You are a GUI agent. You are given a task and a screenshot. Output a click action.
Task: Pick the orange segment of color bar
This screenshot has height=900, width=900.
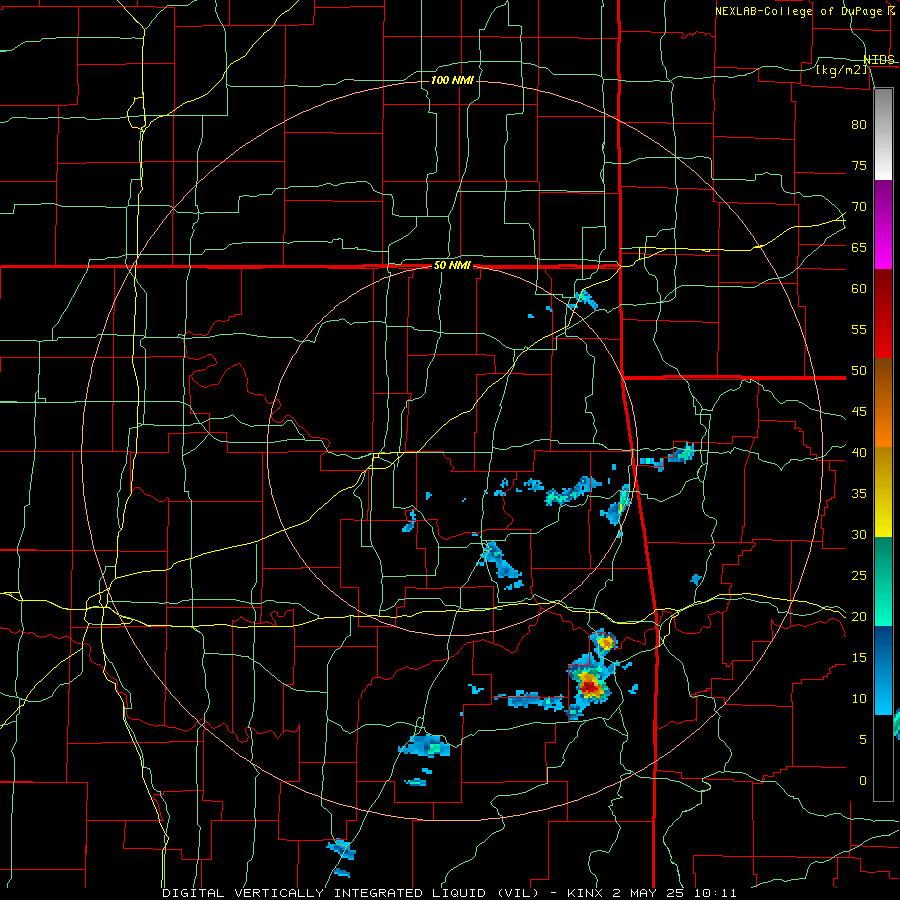[x=883, y=425]
